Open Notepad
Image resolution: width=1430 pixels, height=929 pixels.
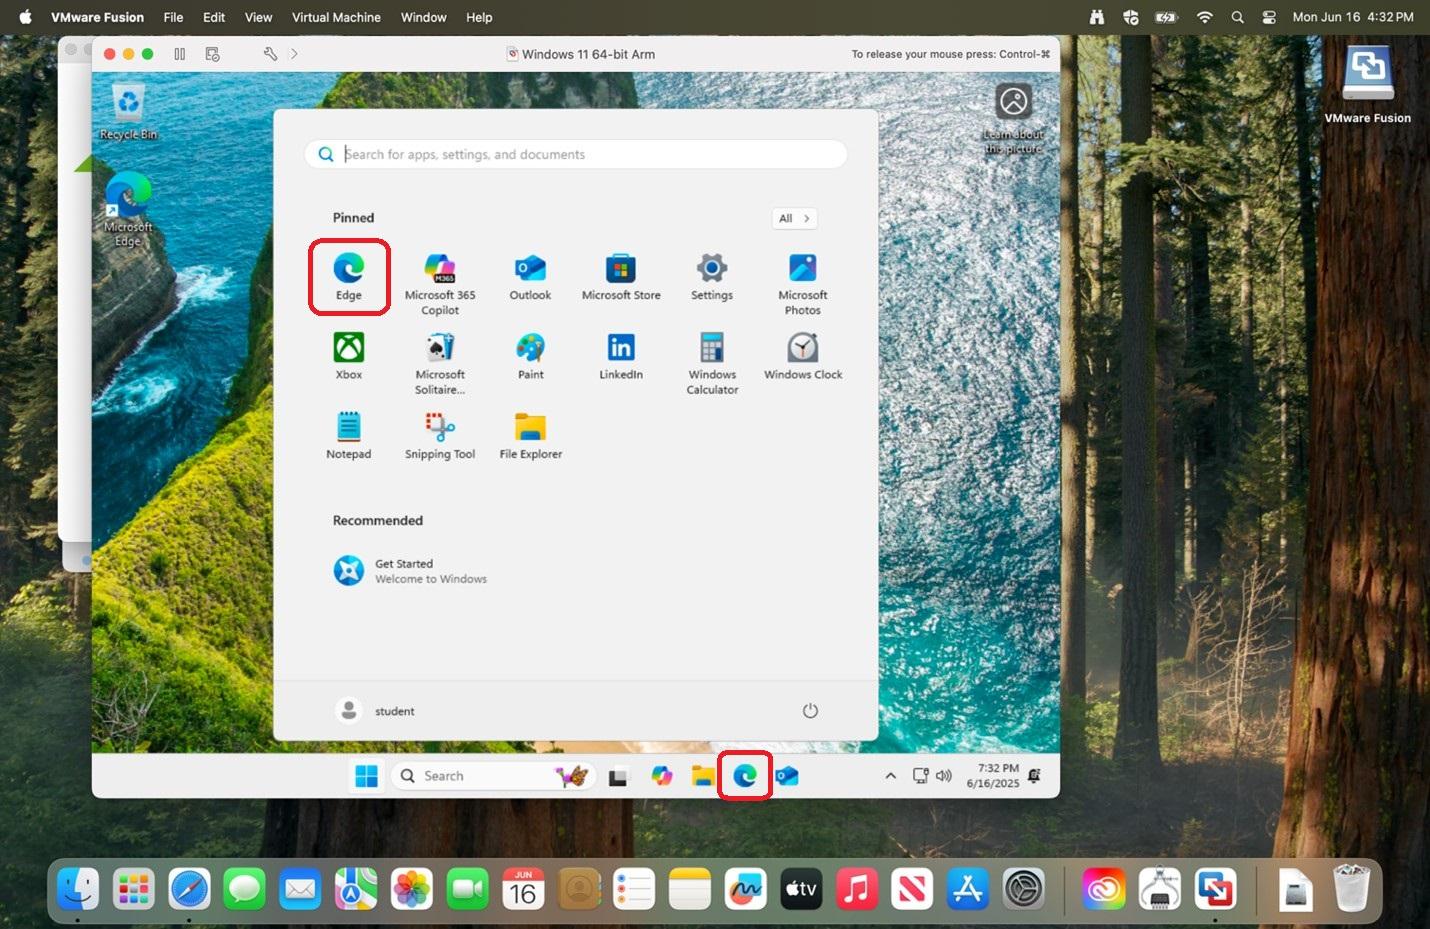coord(349,435)
